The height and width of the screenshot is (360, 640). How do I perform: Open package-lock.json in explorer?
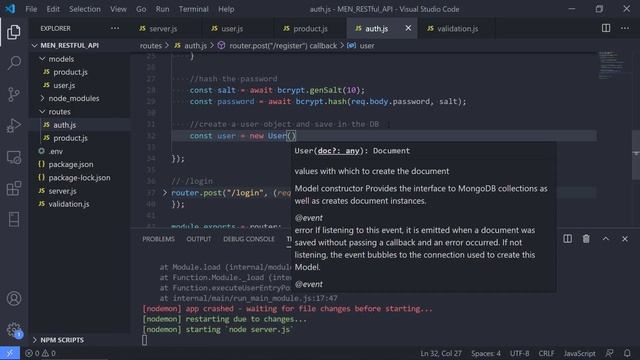tap(80, 178)
